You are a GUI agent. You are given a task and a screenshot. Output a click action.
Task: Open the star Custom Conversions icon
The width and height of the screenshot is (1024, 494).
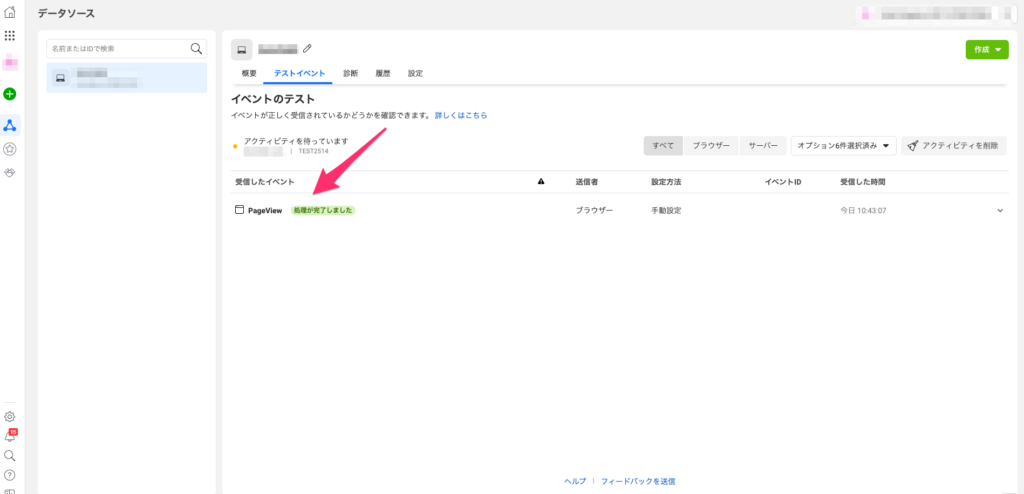pyautogui.click(x=10, y=149)
